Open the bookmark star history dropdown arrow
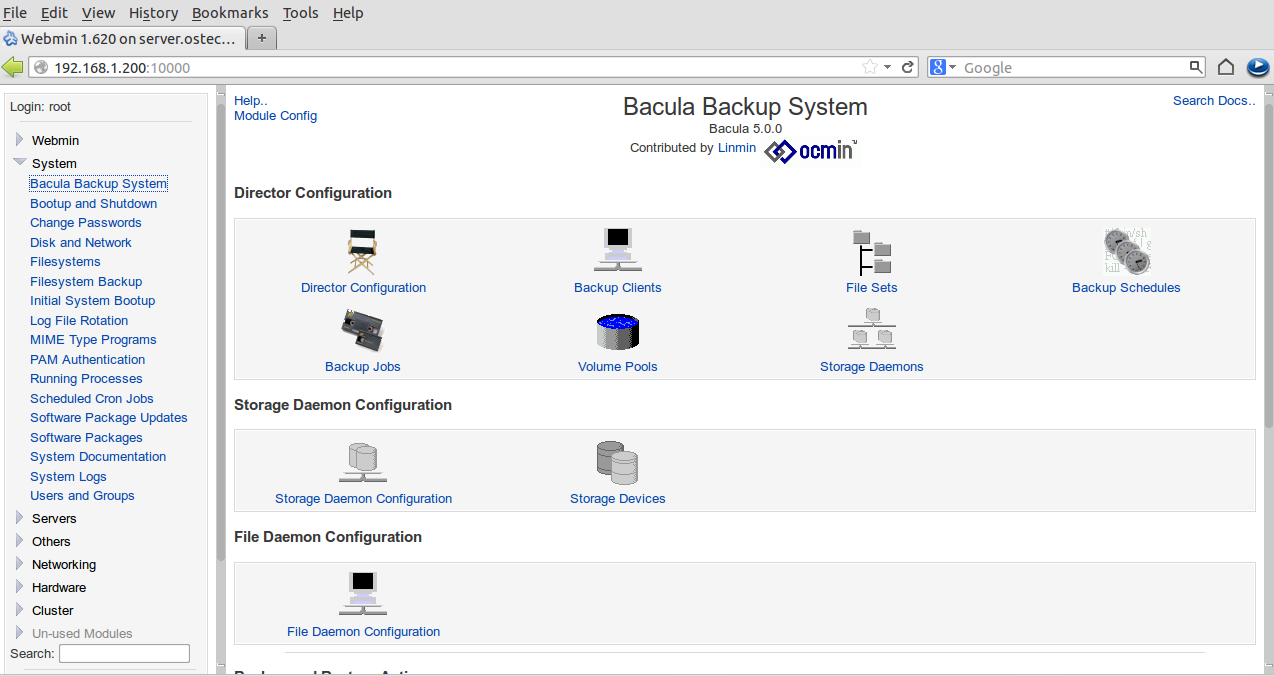This screenshot has height=676, width=1274. [888, 67]
